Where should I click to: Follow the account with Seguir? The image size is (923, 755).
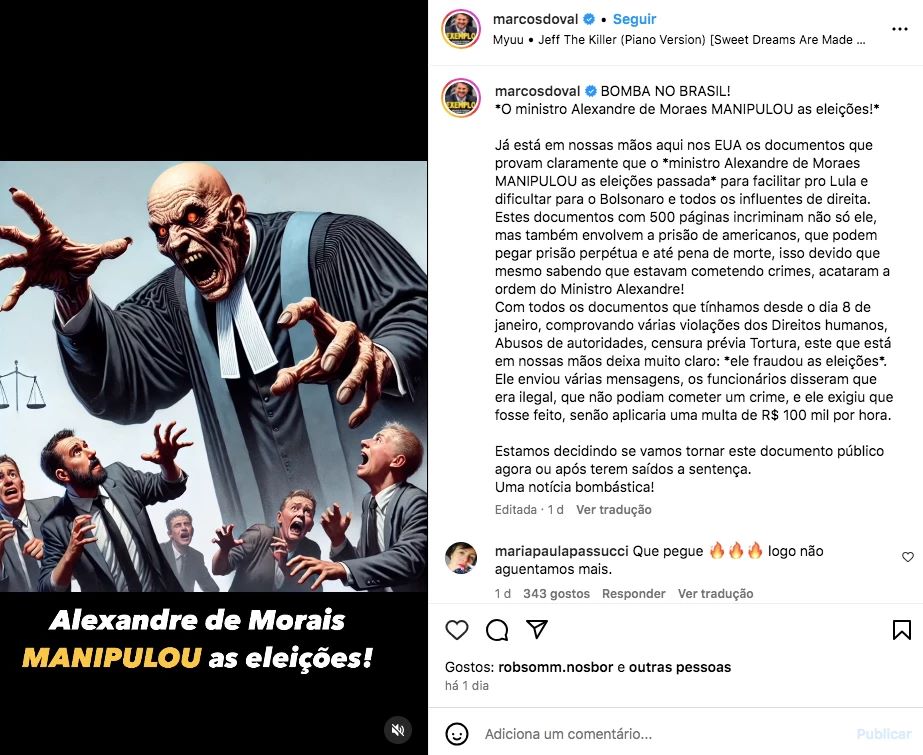634,19
